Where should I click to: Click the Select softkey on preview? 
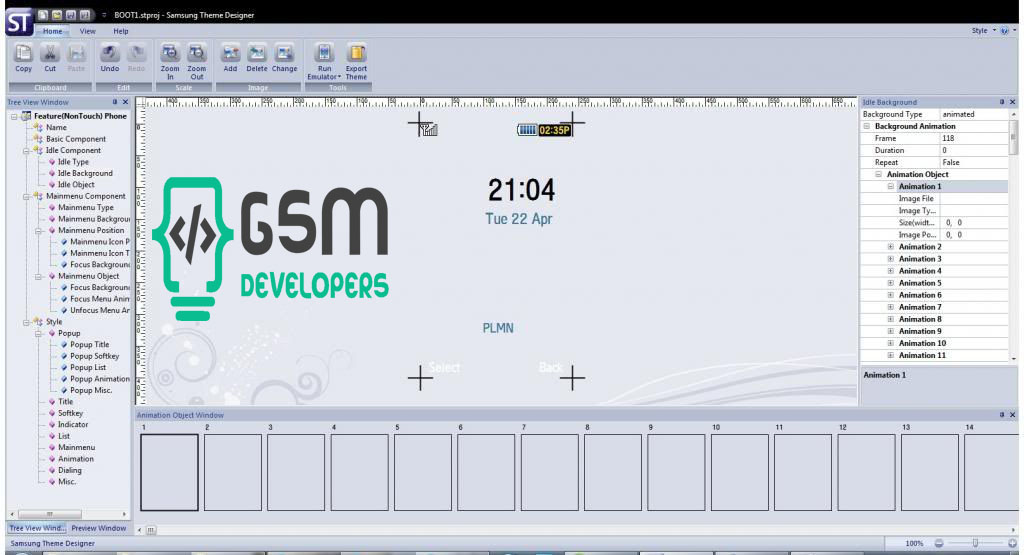click(444, 368)
